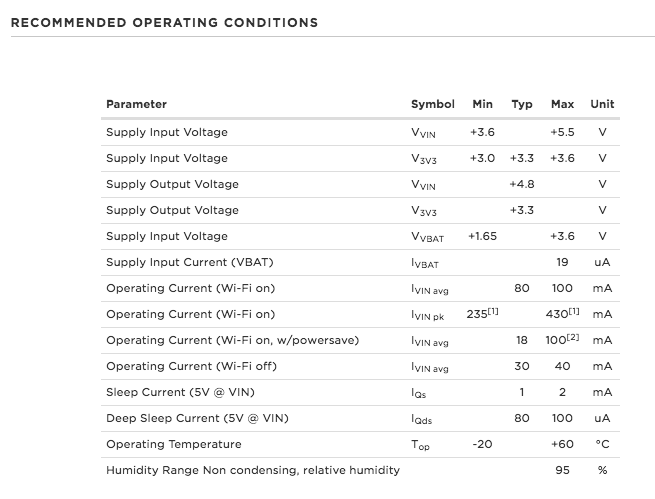Screen dimensions: 655x499
Task: Click the +4.8 supply output voltage value
Action: (522, 184)
